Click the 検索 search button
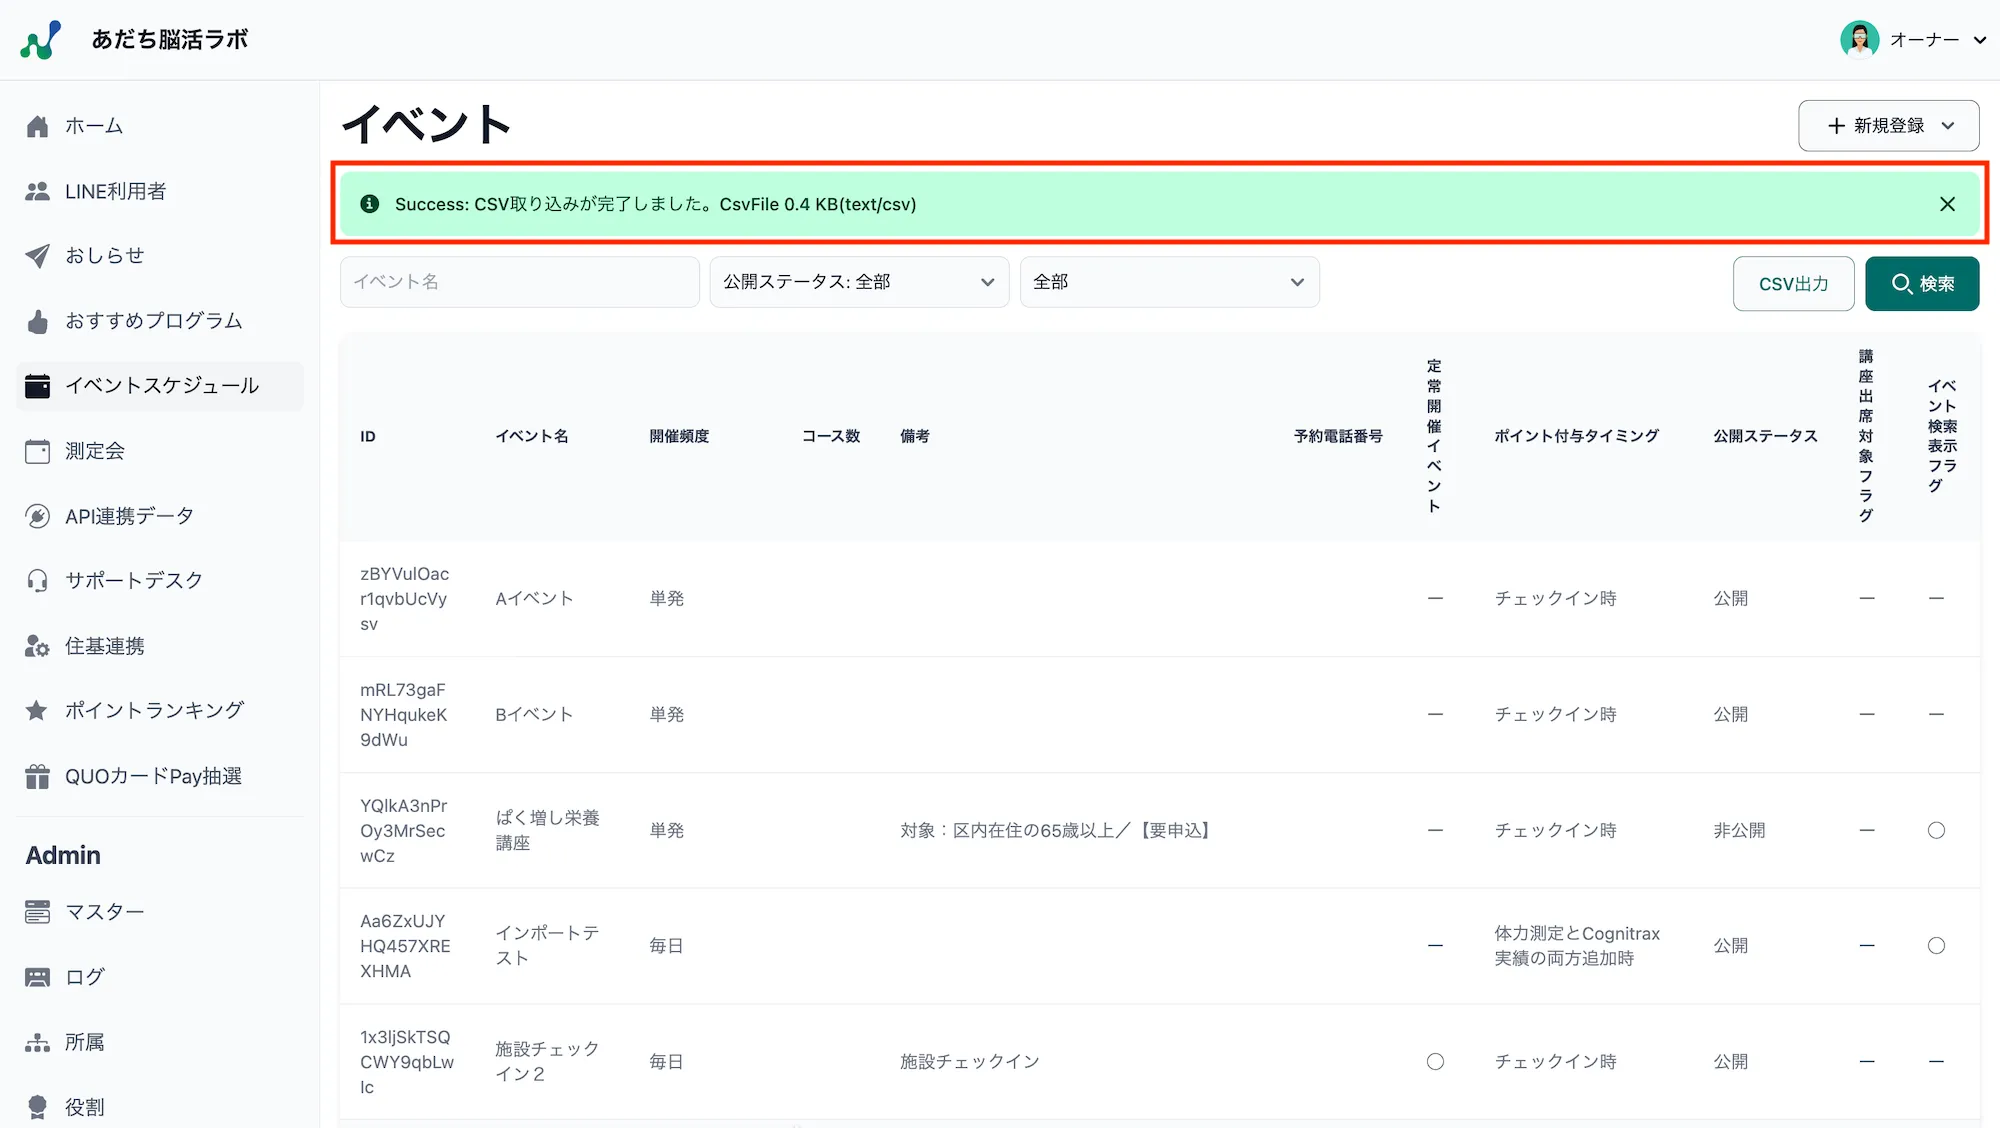This screenshot has height=1128, width=2000. click(x=1921, y=283)
